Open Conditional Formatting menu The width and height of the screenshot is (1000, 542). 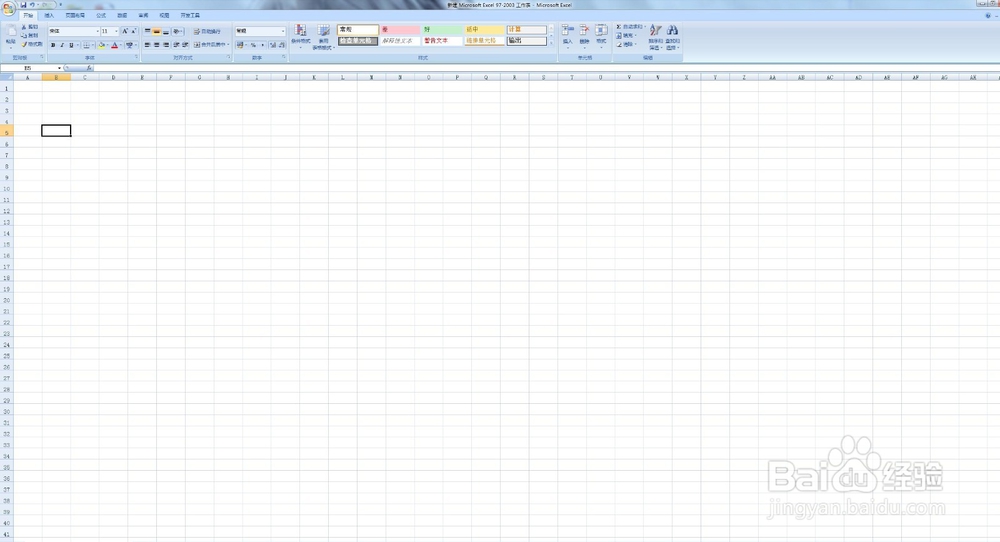(x=300, y=37)
